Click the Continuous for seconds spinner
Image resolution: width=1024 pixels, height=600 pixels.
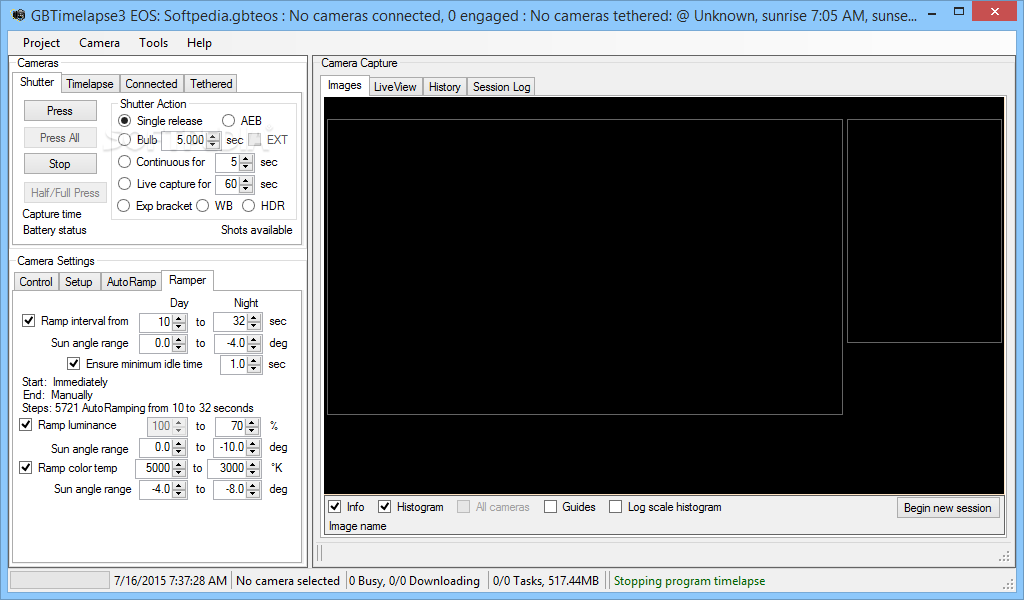(234, 162)
